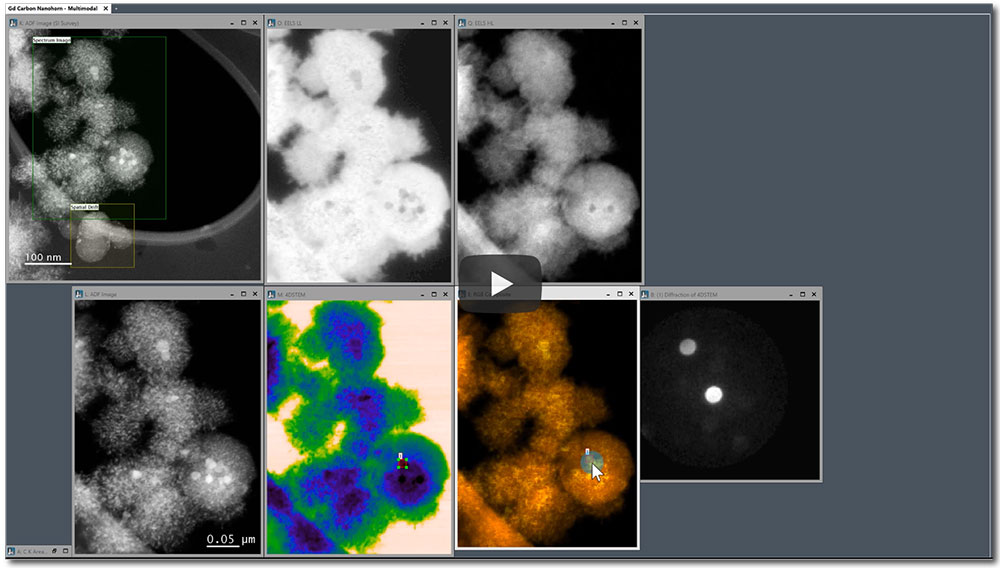Click the 100 nm scale bar in the survey image
1000x568 pixels.
point(47,258)
